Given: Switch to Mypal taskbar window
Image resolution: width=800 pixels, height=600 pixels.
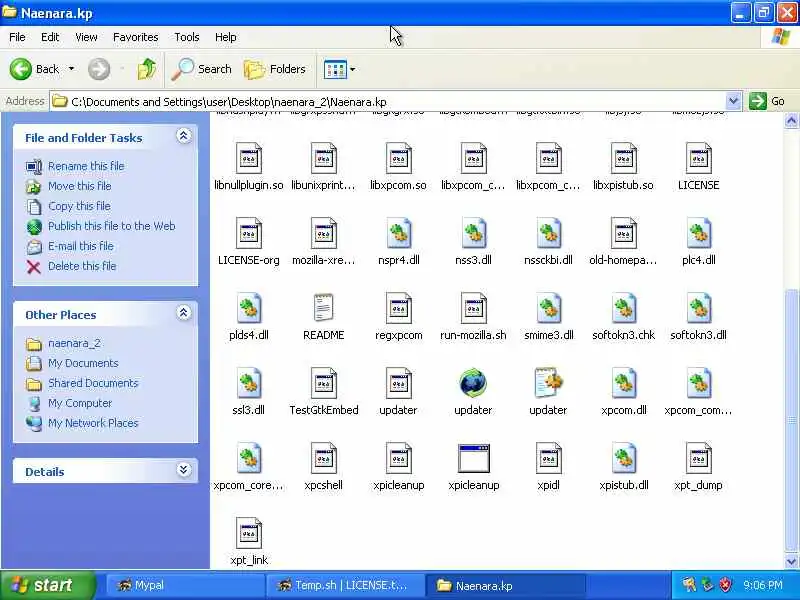Looking at the screenshot, I should tap(185, 585).
